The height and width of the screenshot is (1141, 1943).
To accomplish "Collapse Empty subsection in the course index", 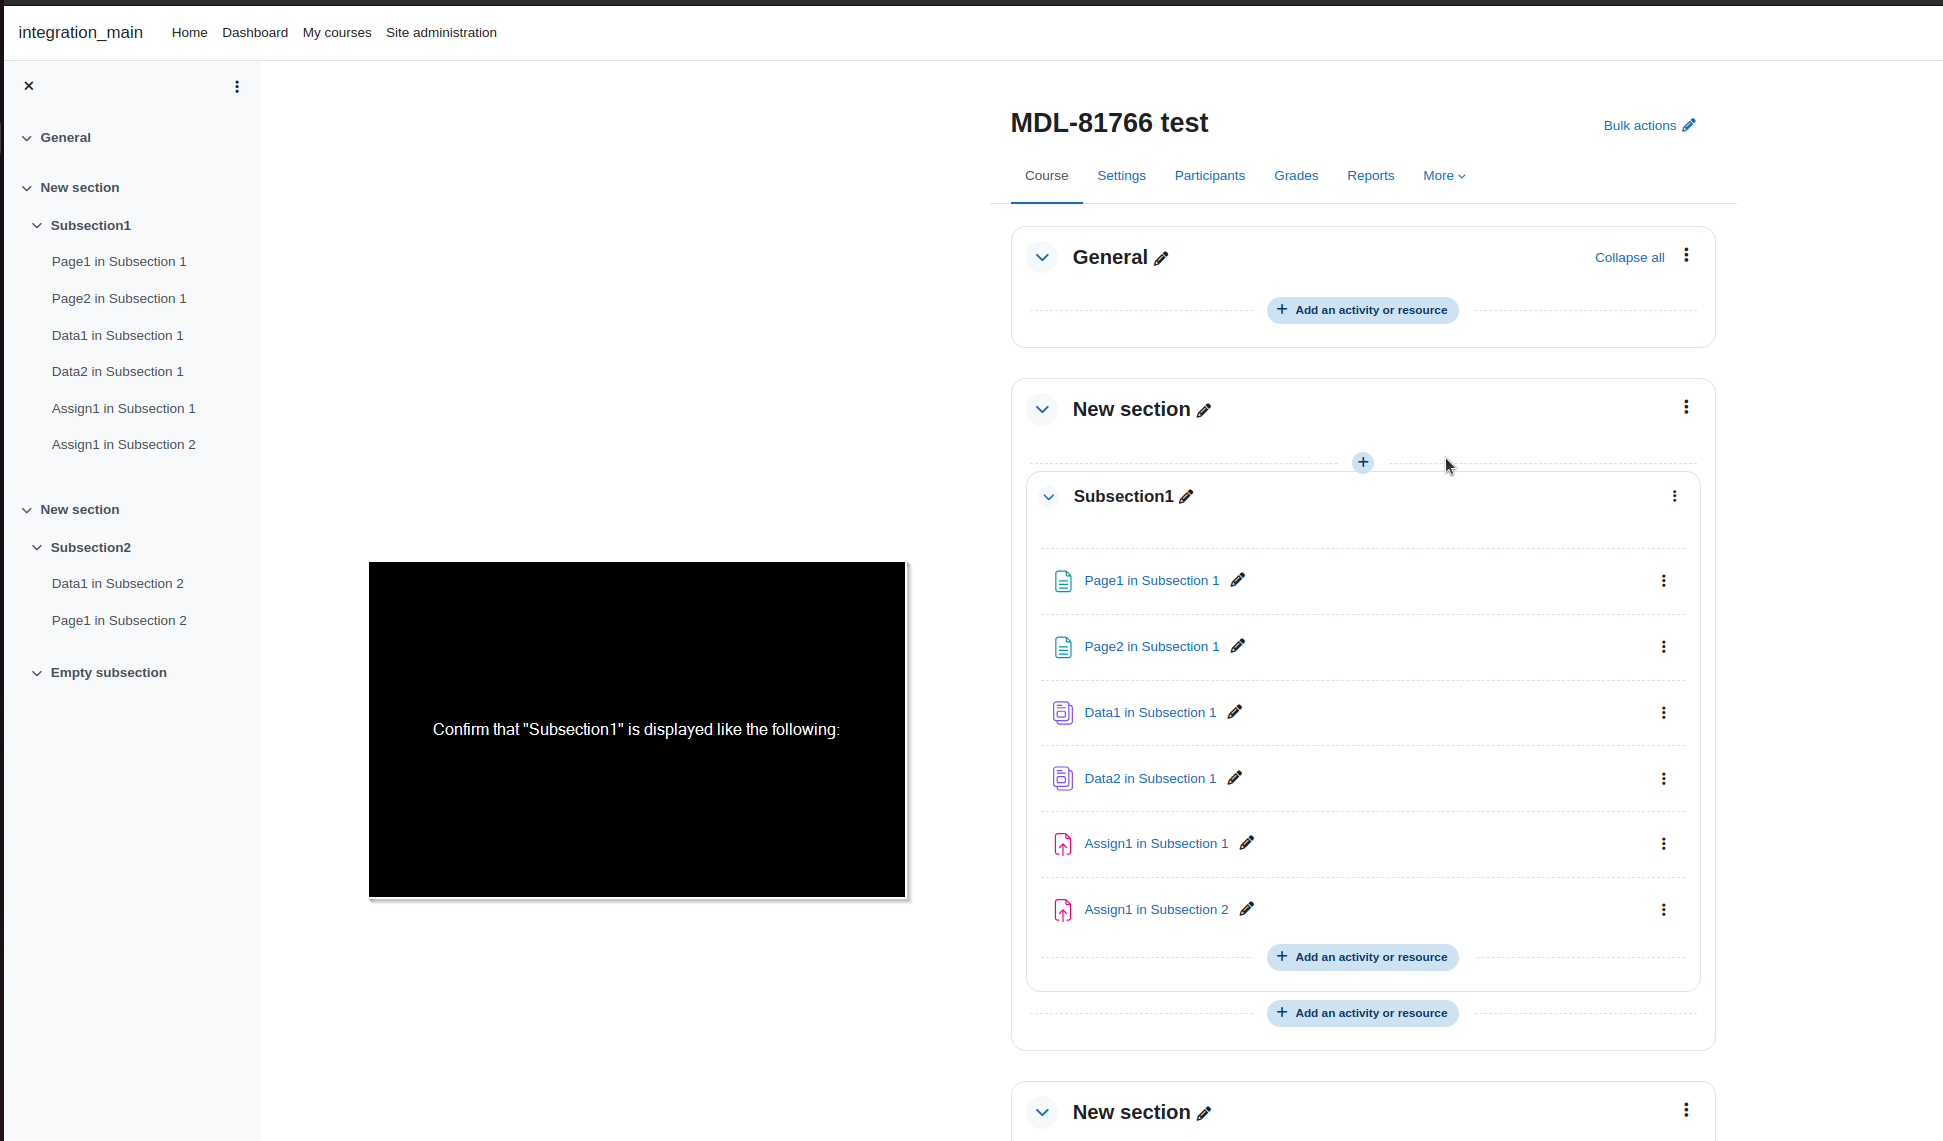I will (x=37, y=673).
